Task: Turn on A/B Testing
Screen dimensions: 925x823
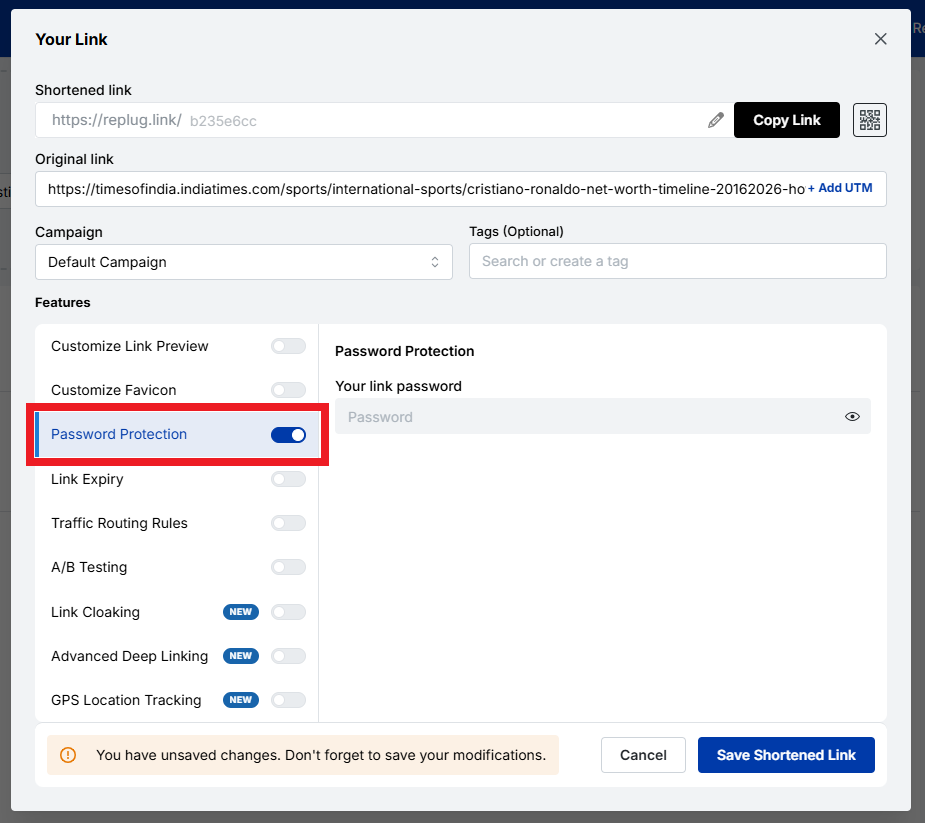Action: pos(288,567)
